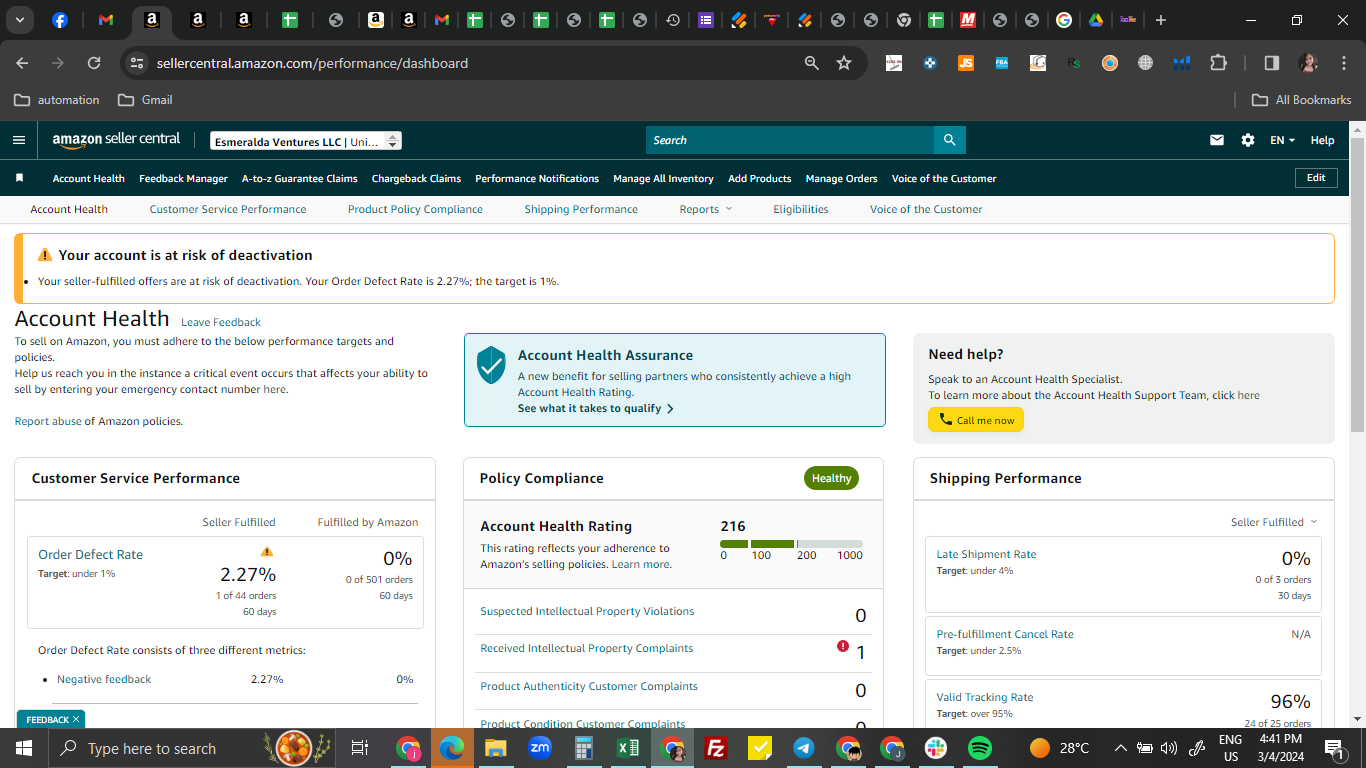Open the Chrome side panel icon
The image size is (1366, 768).
point(1272,63)
